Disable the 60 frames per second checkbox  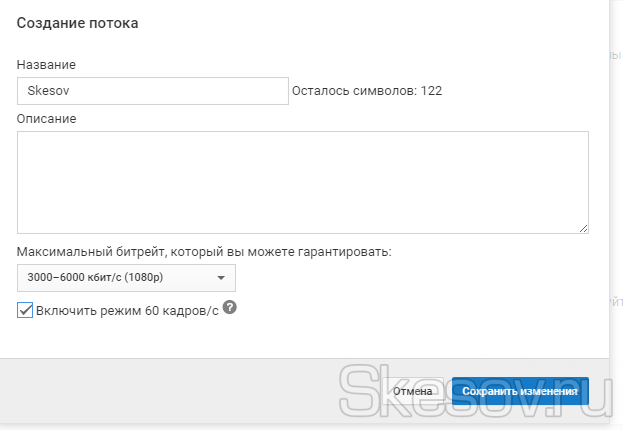[x=25, y=310]
